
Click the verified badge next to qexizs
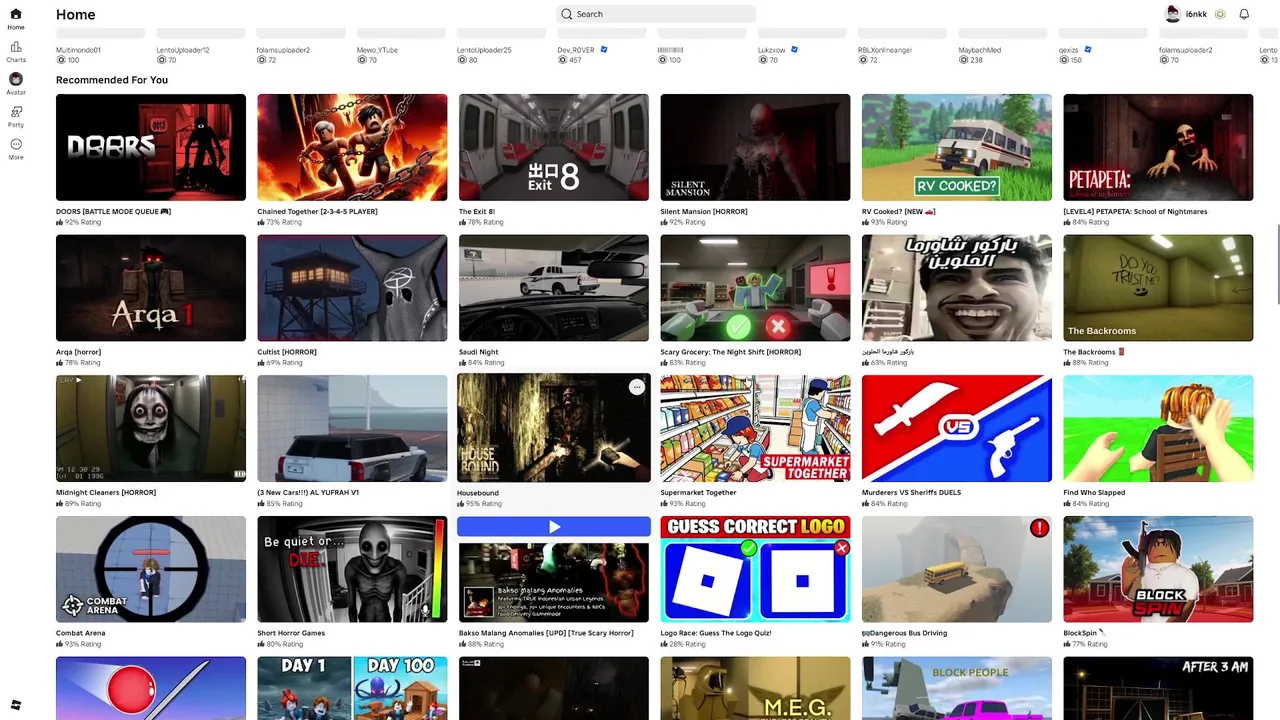(1088, 49)
